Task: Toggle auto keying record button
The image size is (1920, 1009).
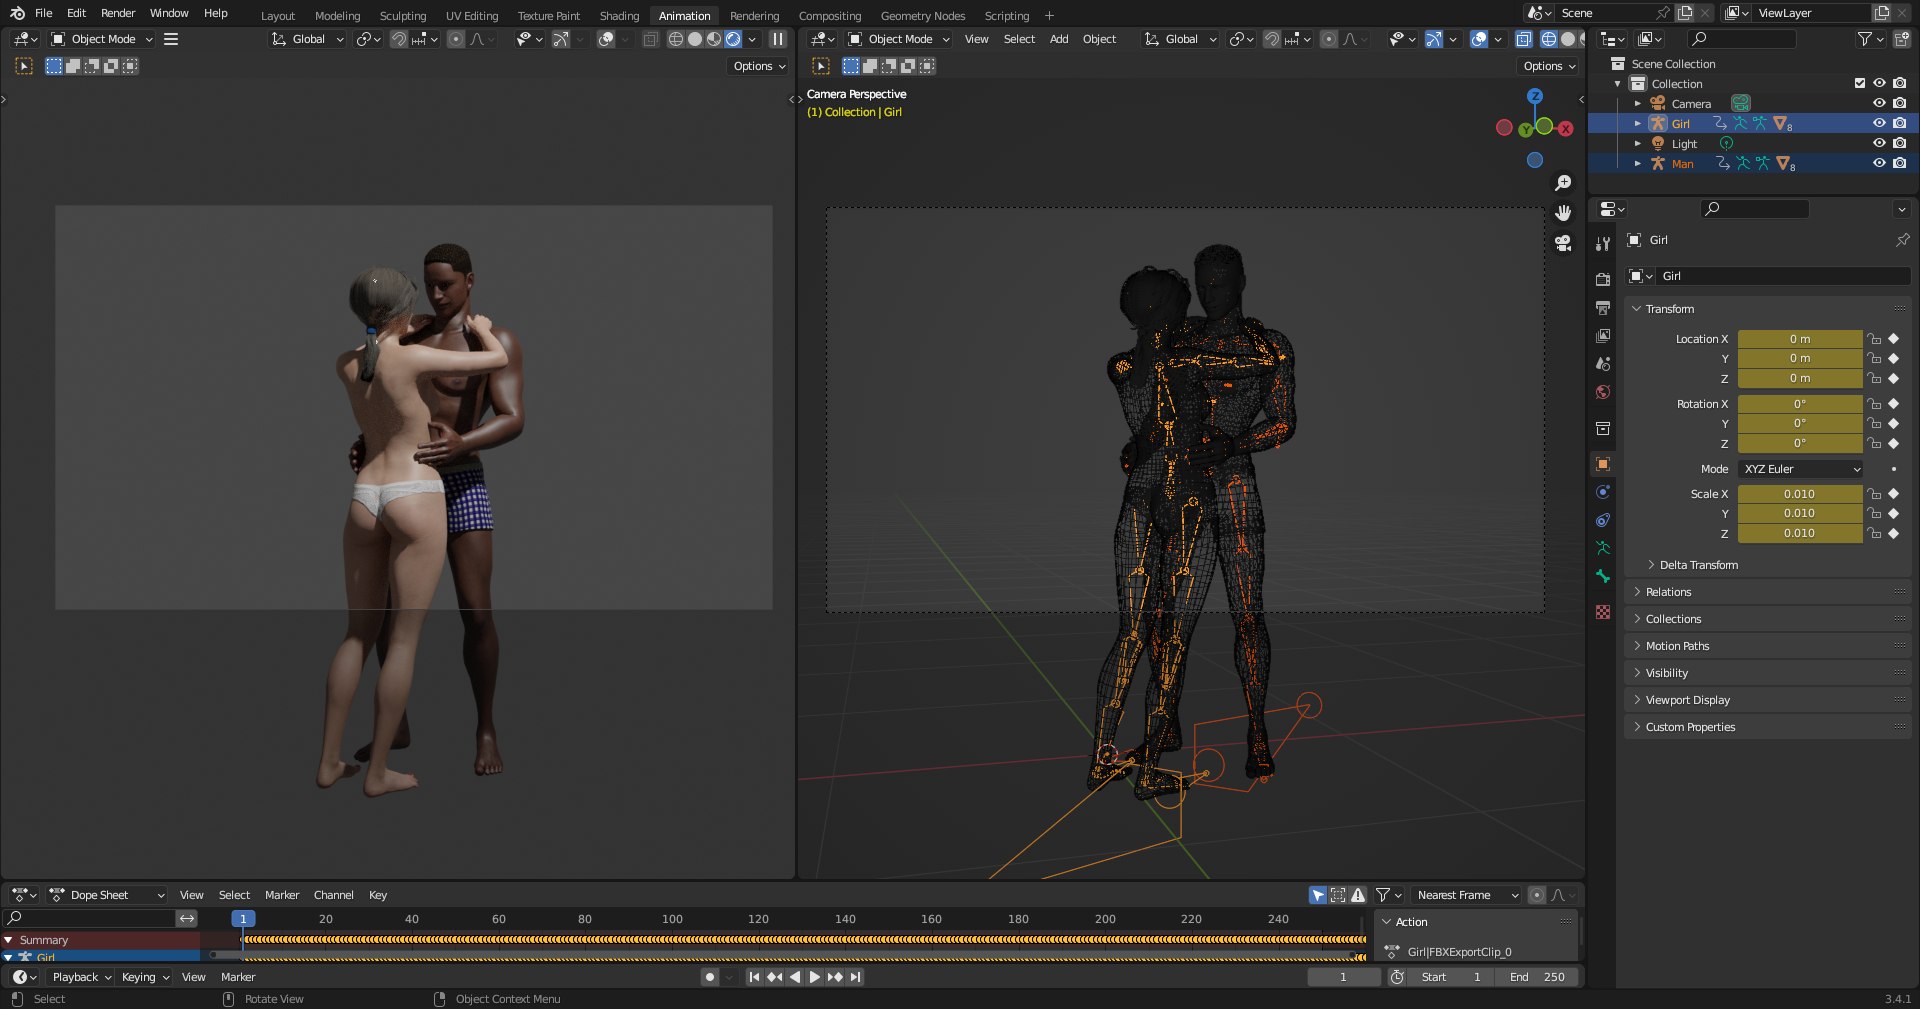Action: [x=710, y=977]
